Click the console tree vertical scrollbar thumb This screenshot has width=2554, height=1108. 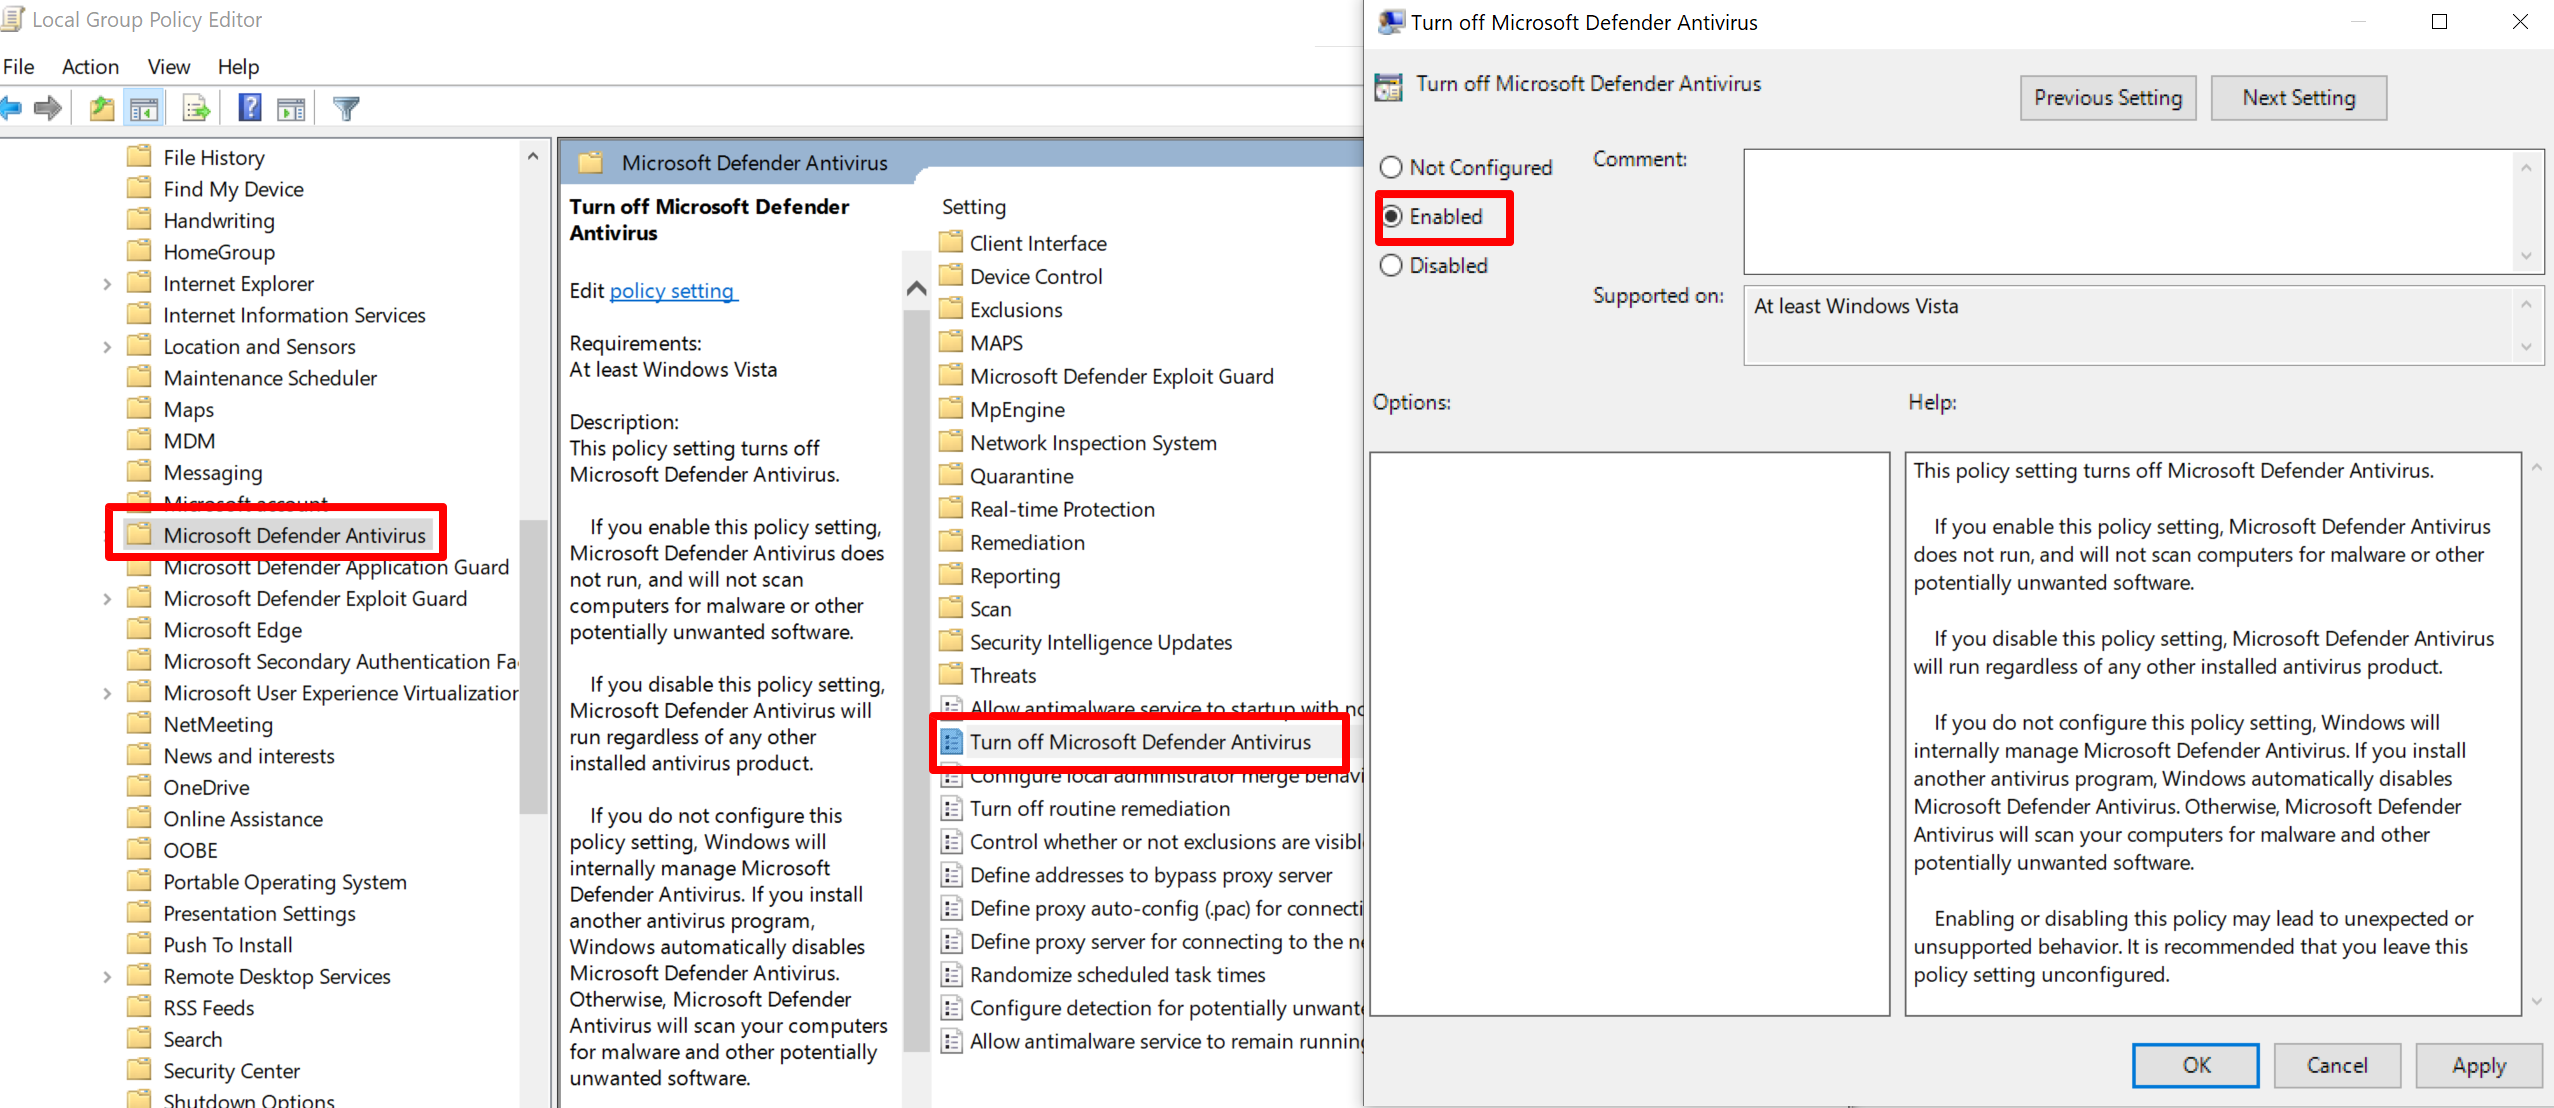(x=533, y=665)
